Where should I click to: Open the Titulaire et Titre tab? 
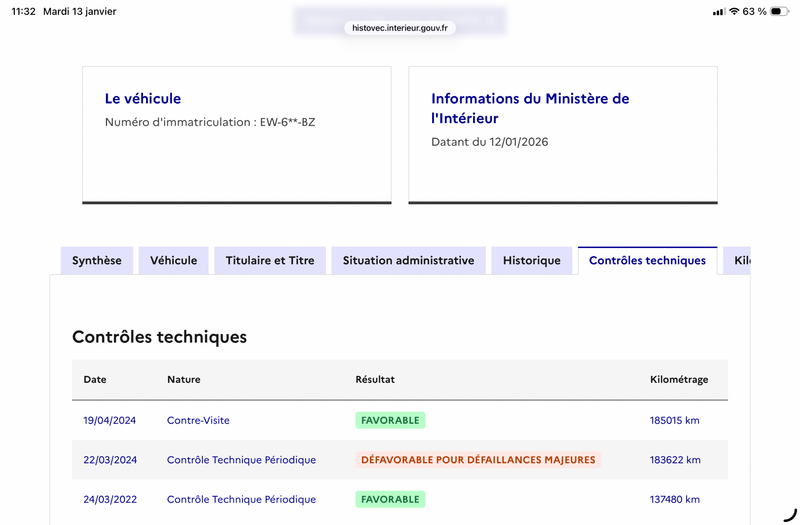[270, 261]
